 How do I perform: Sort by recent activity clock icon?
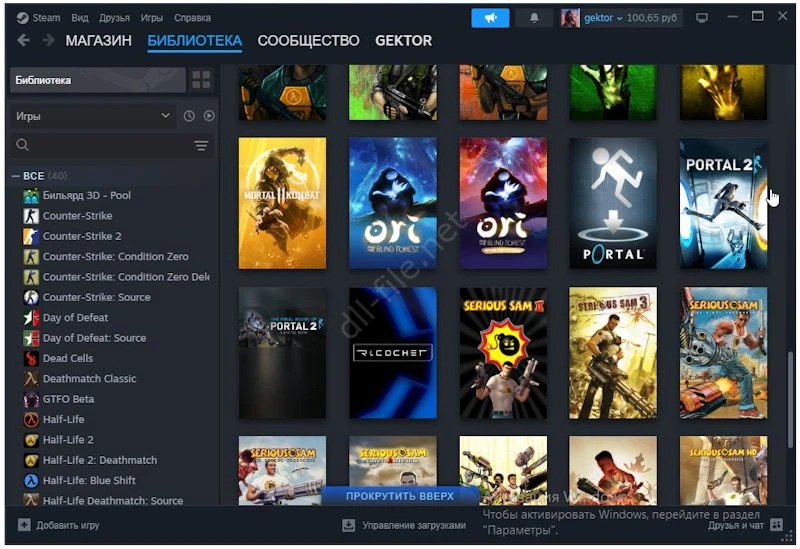pos(189,116)
